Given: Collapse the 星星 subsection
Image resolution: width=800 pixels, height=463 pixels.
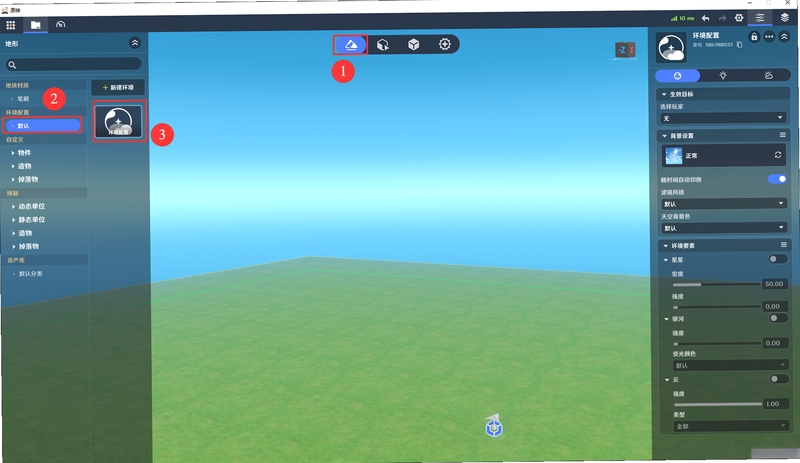Looking at the screenshot, I should tap(666, 260).
